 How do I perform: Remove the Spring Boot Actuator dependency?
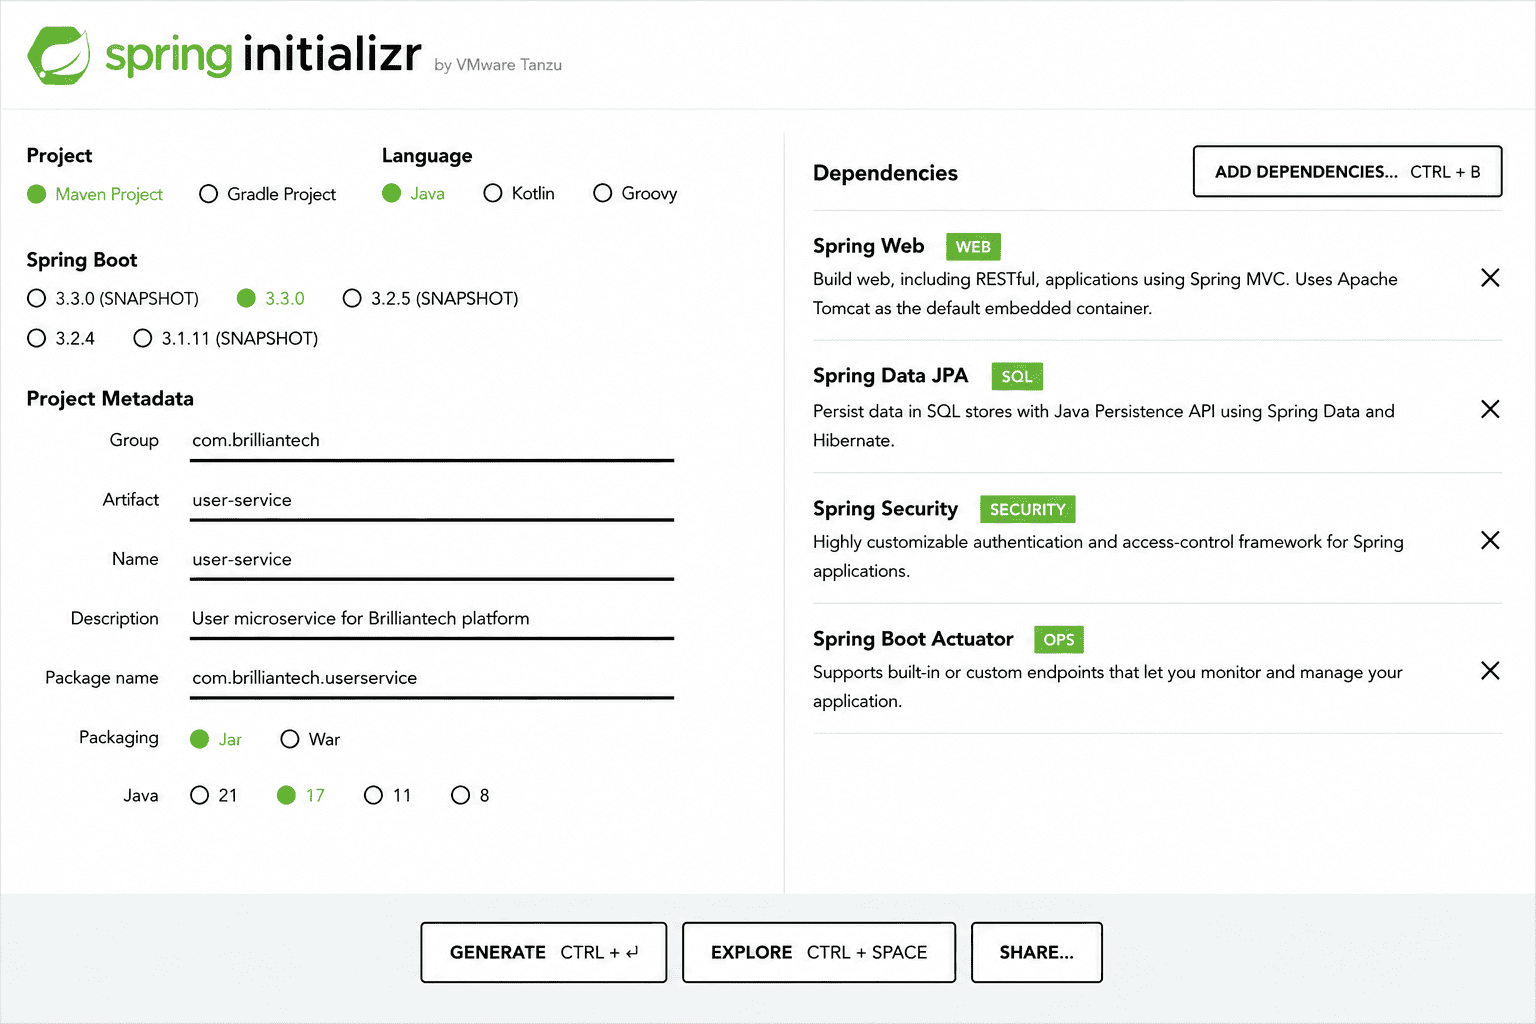(1490, 670)
